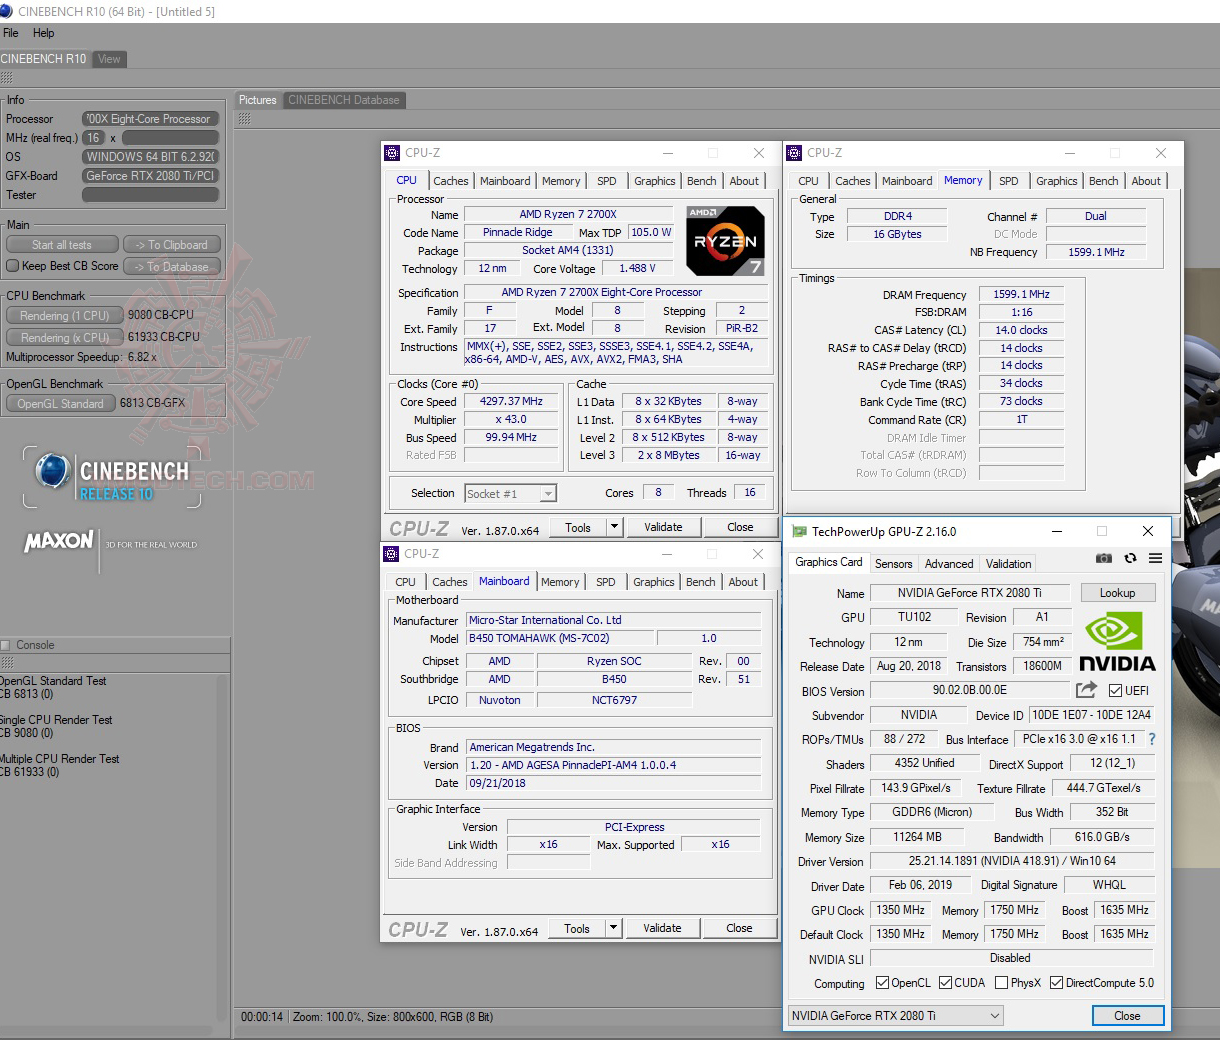This screenshot has width=1220, height=1040.
Task: Enable Keep Best CB Score in Cinebench
Action: pyautogui.click(x=12, y=266)
